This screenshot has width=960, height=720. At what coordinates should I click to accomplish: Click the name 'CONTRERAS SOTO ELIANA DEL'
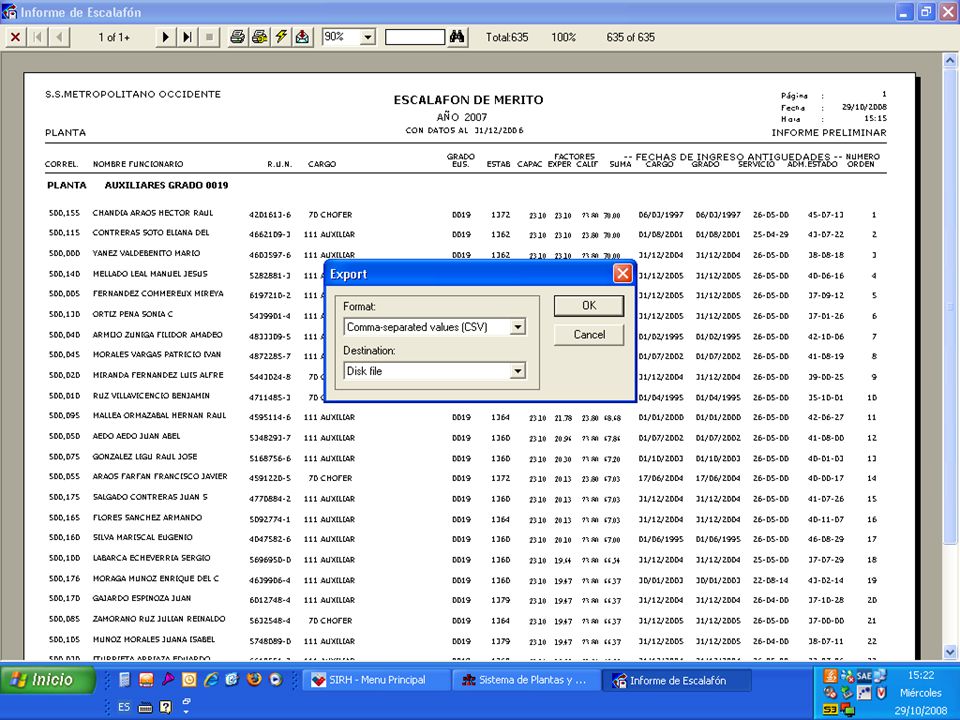pyautogui.click(x=151, y=233)
